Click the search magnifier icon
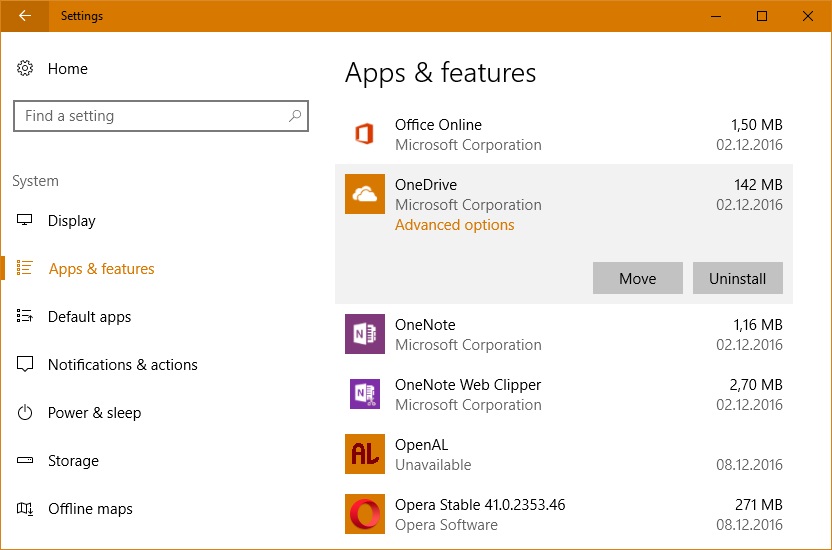The height and width of the screenshot is (550, 832). [x=295, y=116]
